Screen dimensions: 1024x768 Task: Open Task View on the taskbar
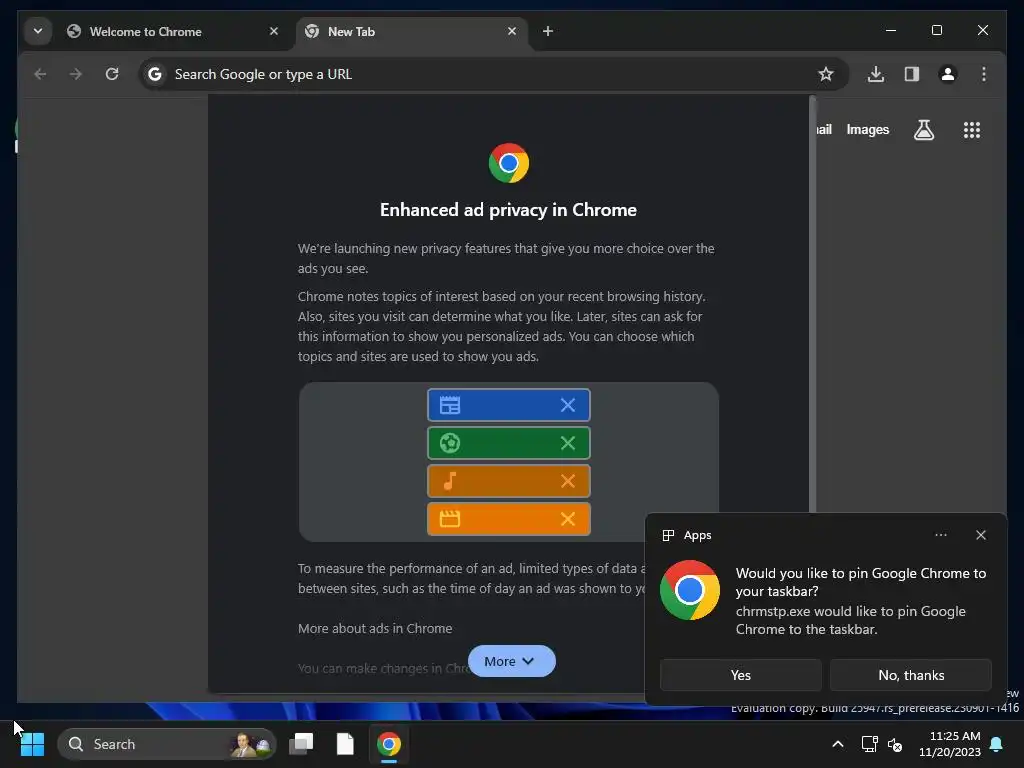302,744
